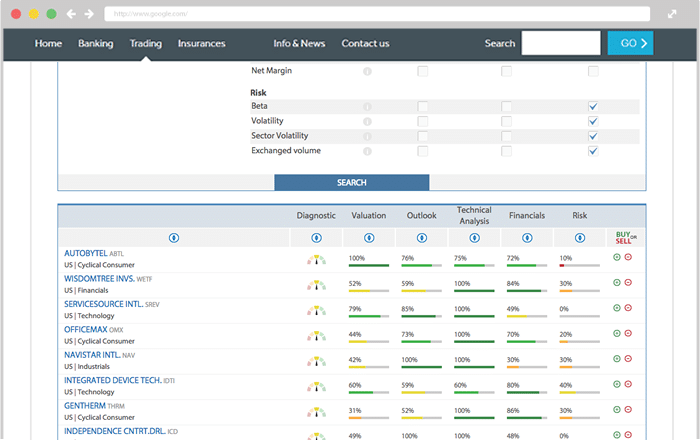The height and width of the screenshot is (440, 700).
Task: Click the sell icon for WISDOMTREE INVS.
Action: click(628, 282)
